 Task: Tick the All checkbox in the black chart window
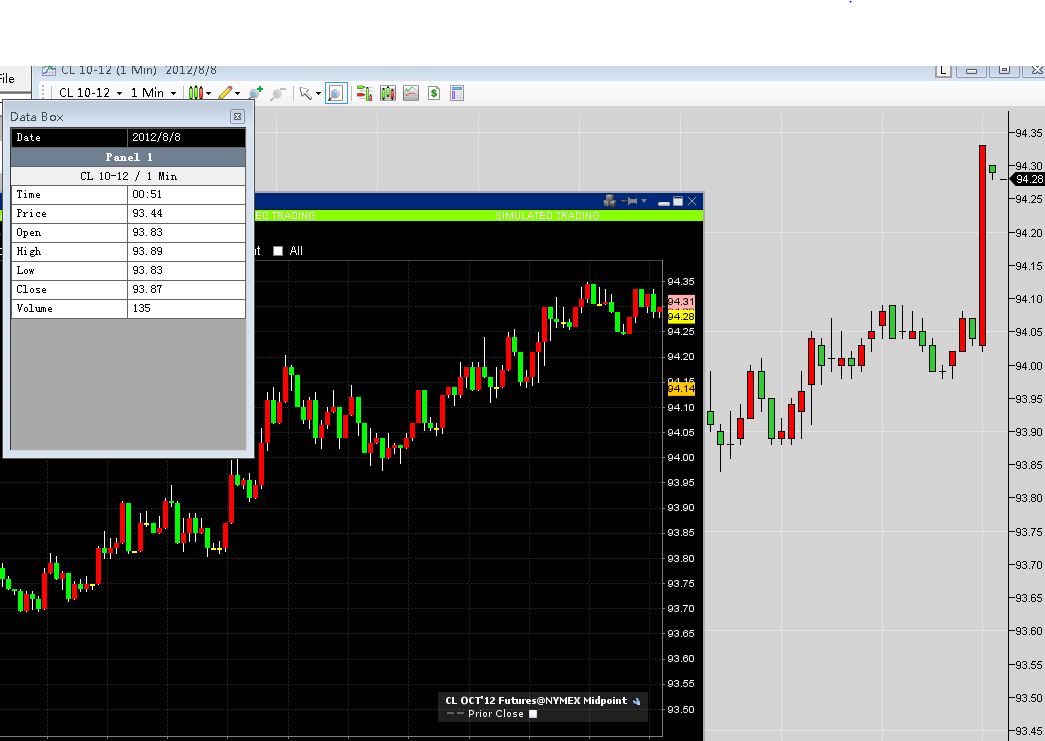tap(278, 251)
